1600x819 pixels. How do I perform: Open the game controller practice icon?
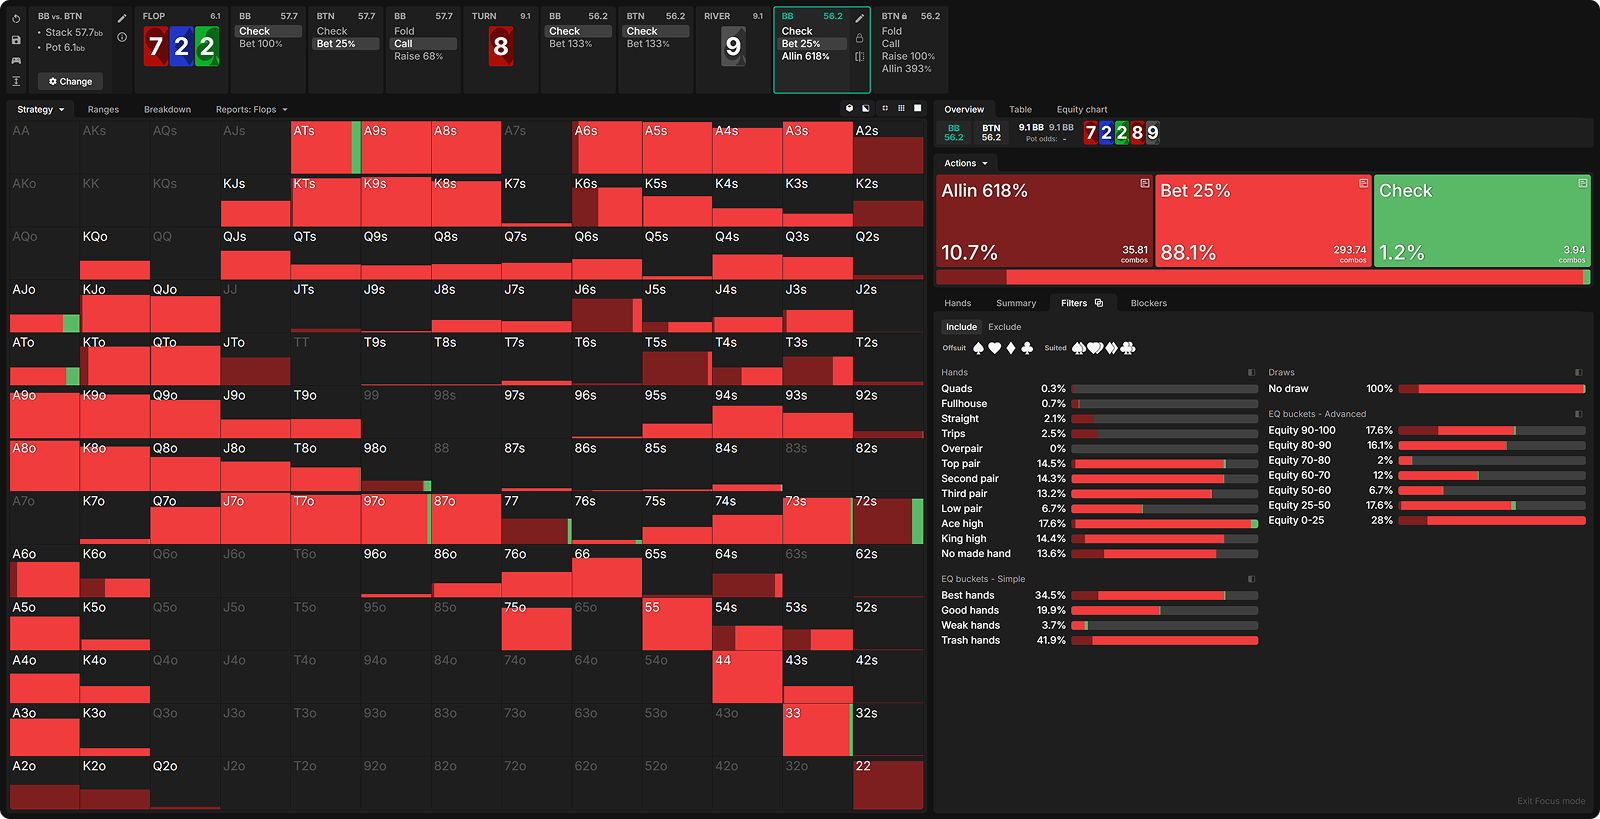(x=16, y=61)
